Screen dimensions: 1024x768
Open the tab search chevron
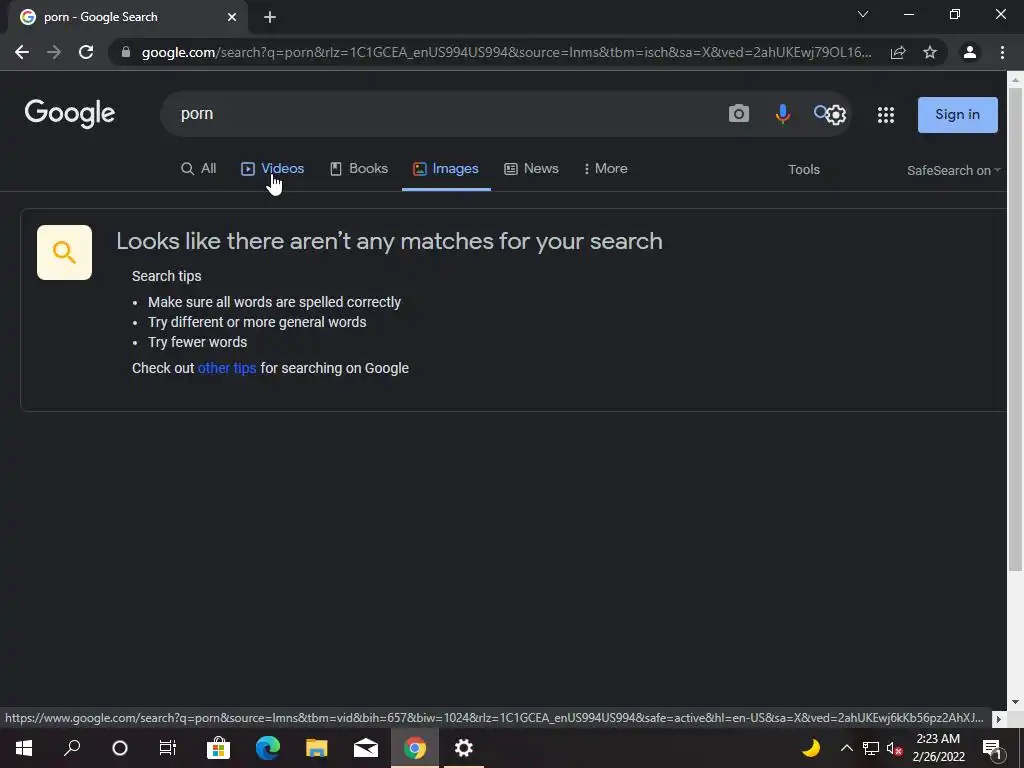point(863,14)
